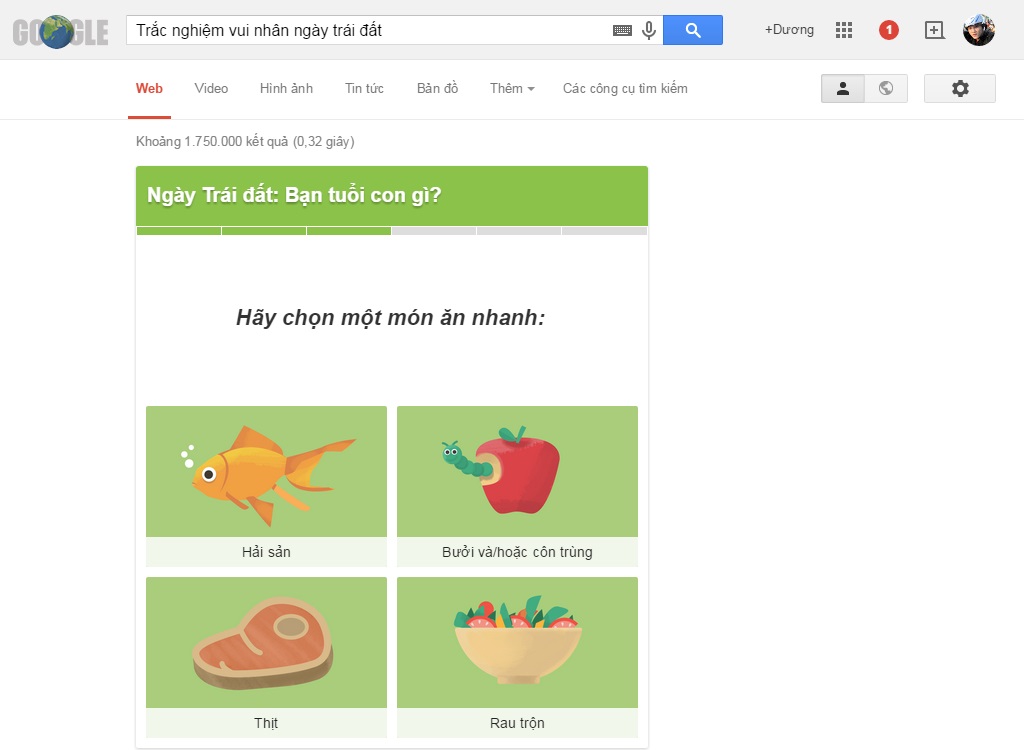This screenshot has width=1024, height=750.
Task: Pick the Rau trộn salad option
Action: (x=517, y=657)
